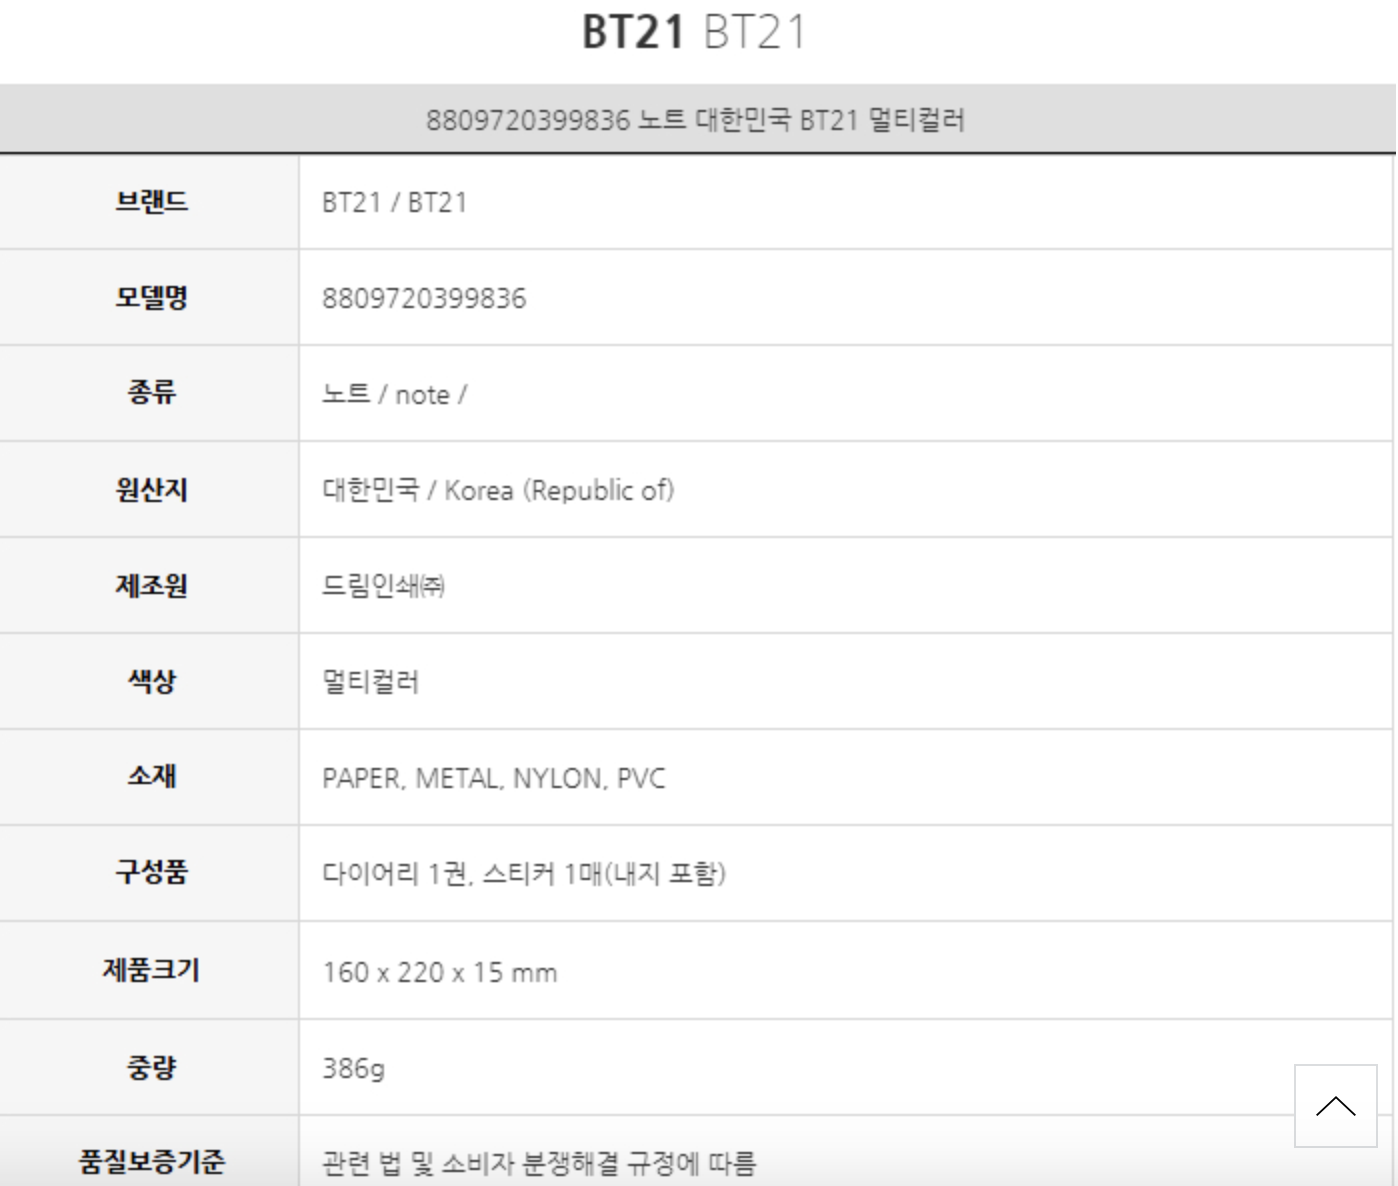The height and width of the screenshot is (1186, 1398).
Task: Click the 제조원 row label
Action: click(x=151, y=585)
